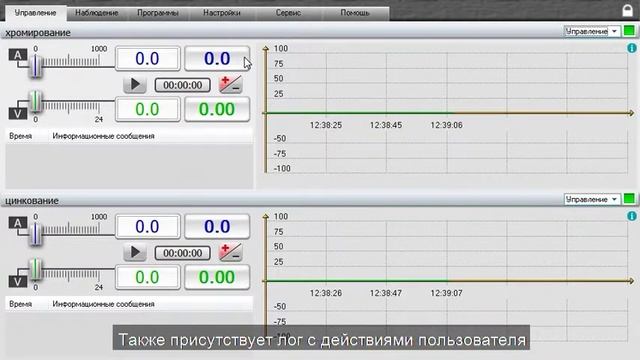Start the хромирование process with play button
The height and width of the screenshot is (360, 640).
pos(135,84)
